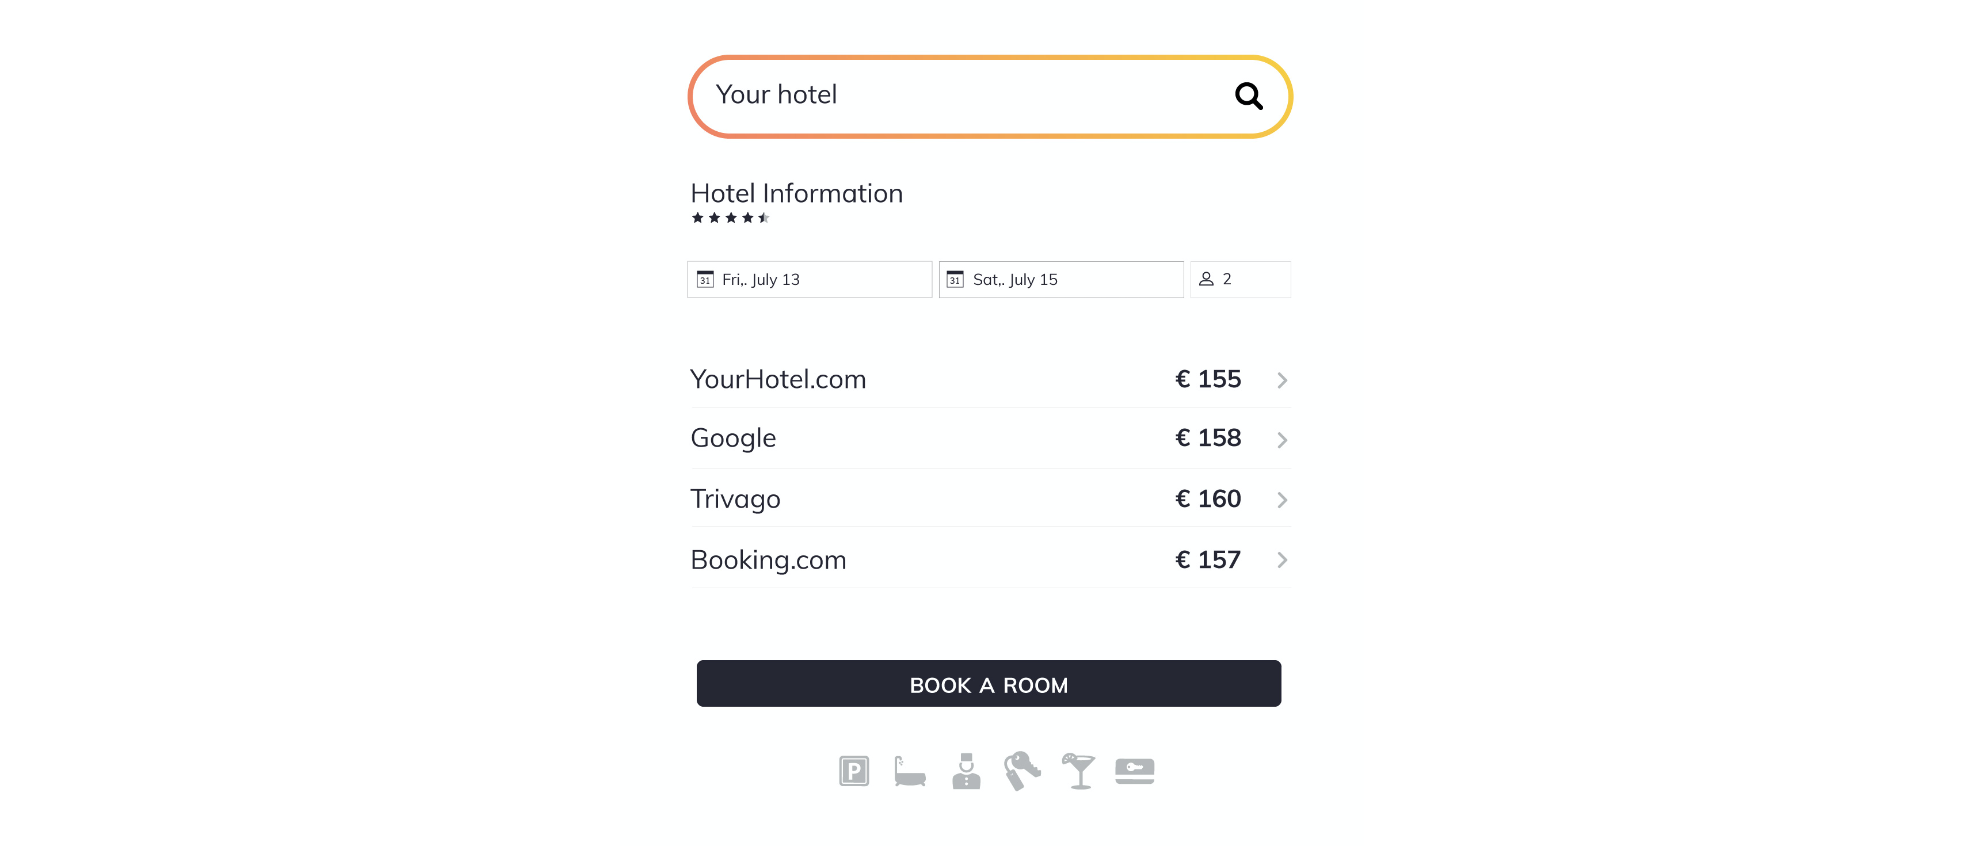This screenshot has width=1984, height=846.
Task: Click the bathtub amenity icon
Action: 910,771
